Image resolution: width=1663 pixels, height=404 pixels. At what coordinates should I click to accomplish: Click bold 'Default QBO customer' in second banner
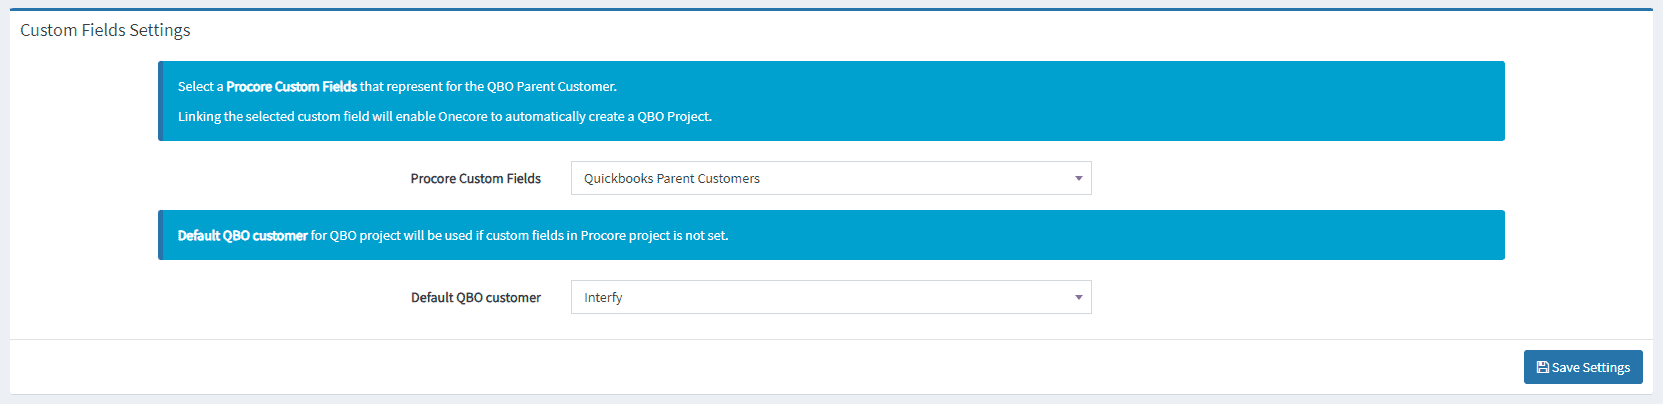coord(242,236)
